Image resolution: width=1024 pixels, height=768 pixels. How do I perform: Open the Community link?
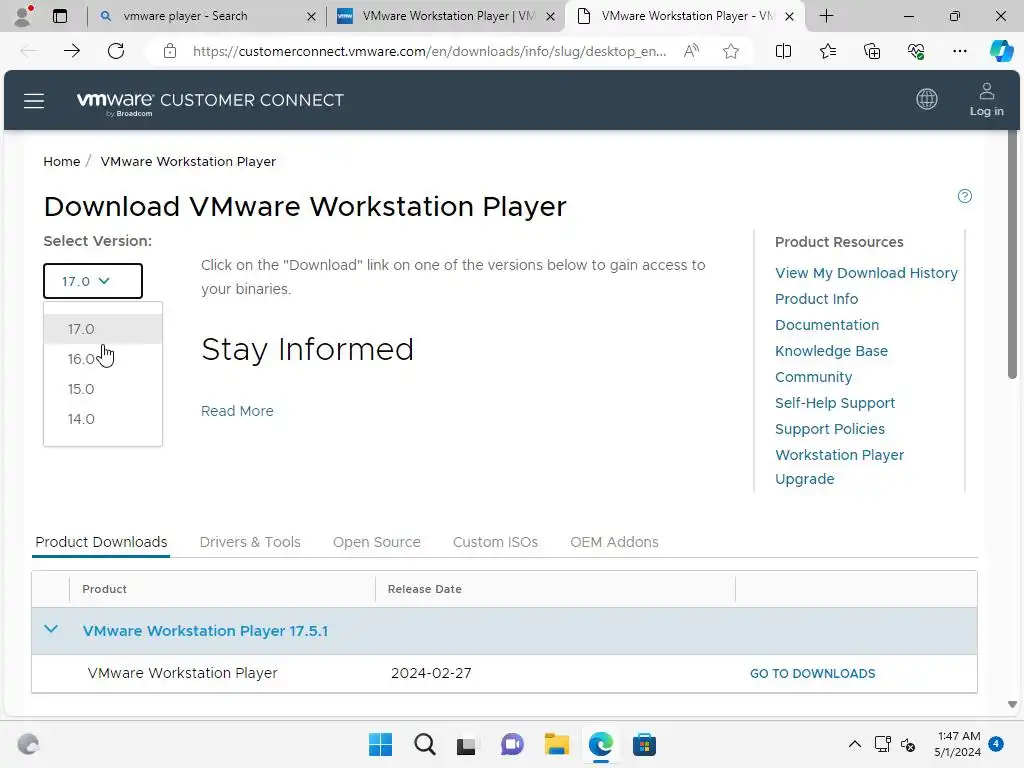click(814, 377)
